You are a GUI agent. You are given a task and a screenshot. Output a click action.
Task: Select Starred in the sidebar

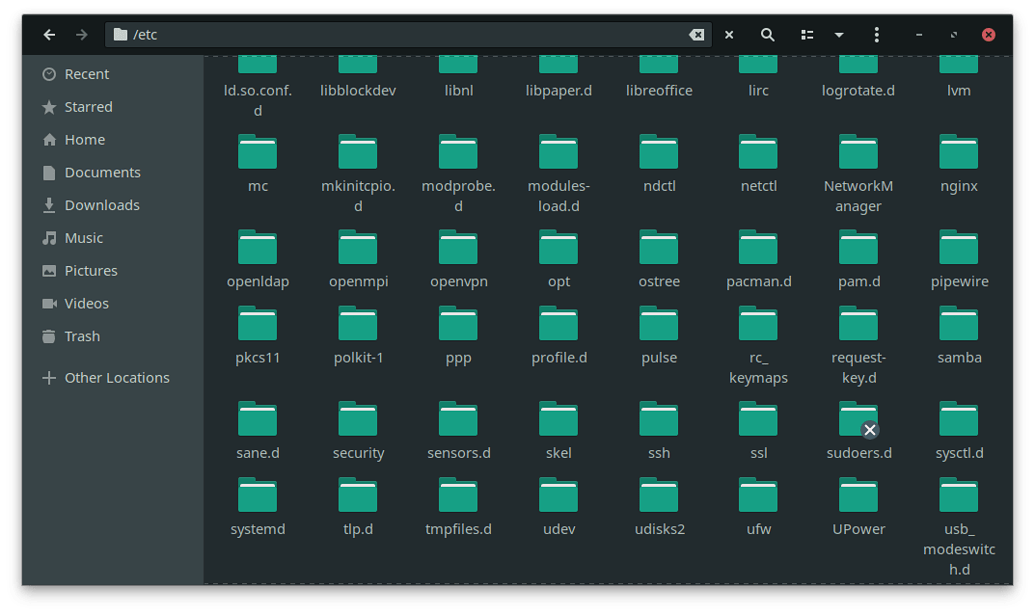(x=88, y=107)
